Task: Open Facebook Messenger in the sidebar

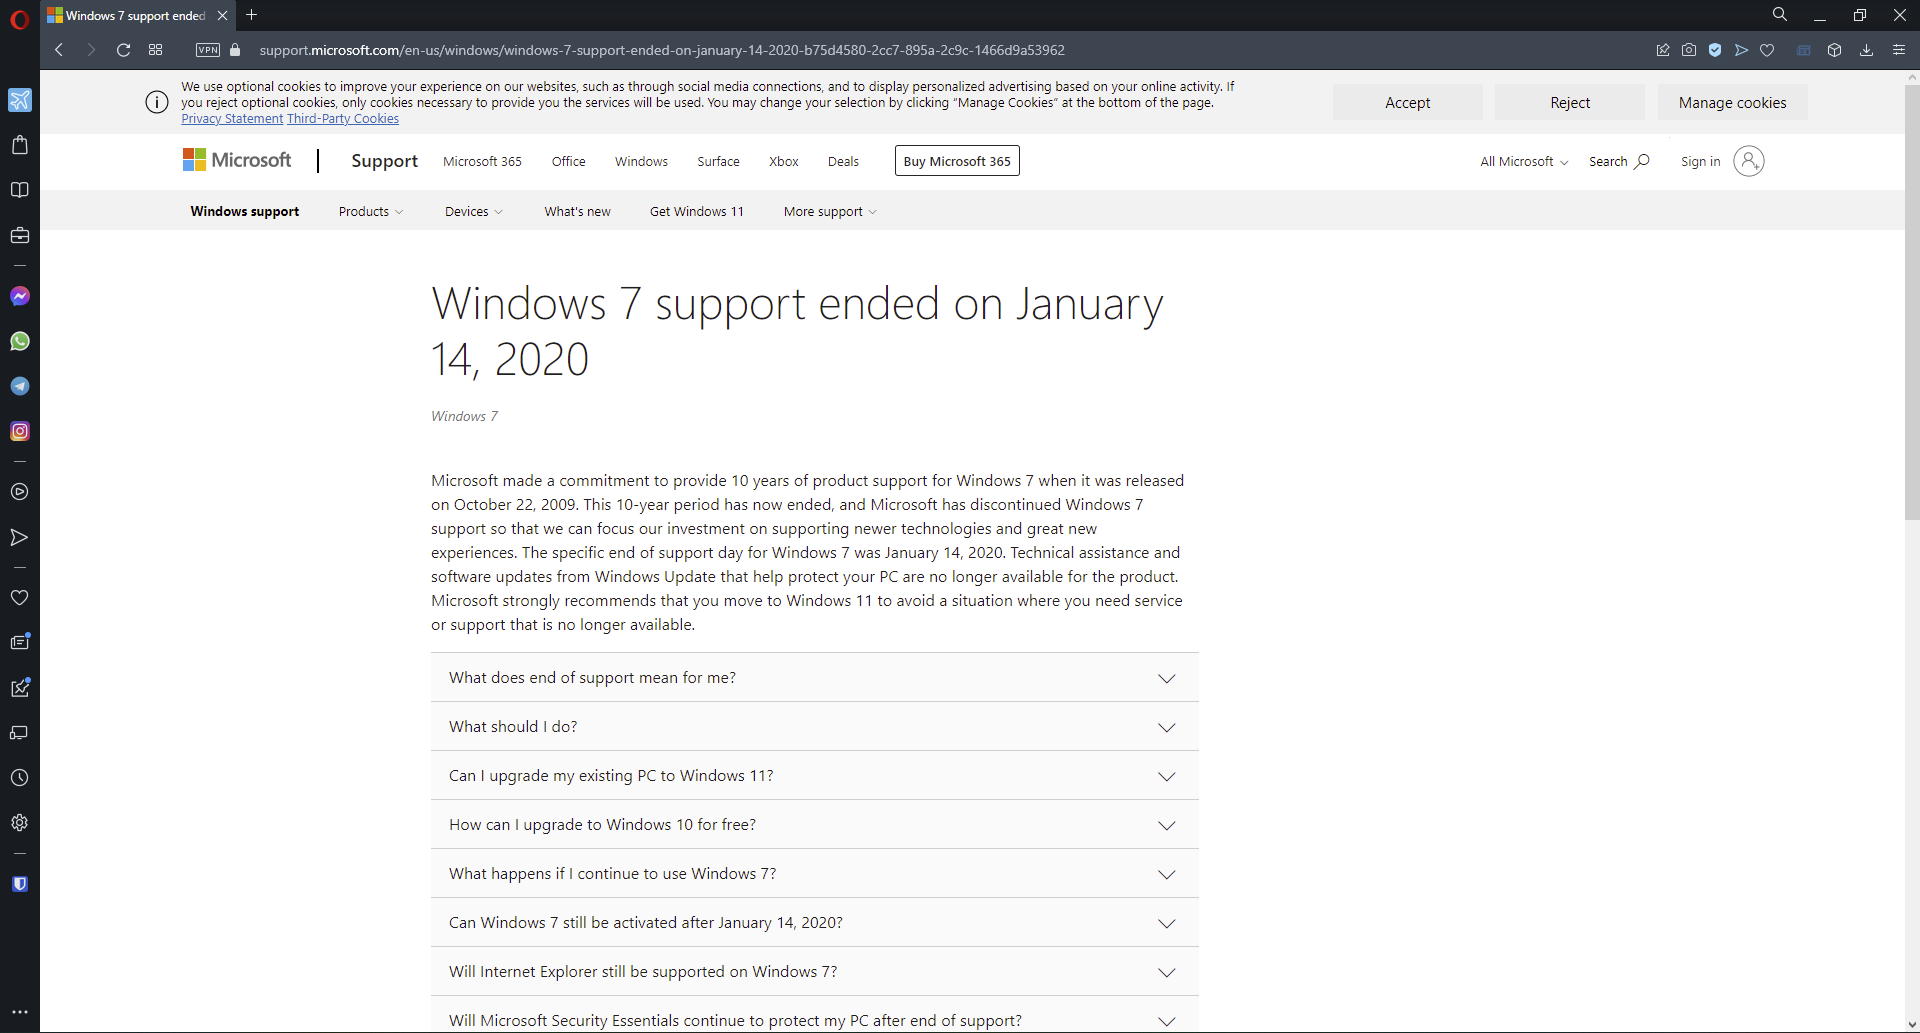Action: click(20, 296)
